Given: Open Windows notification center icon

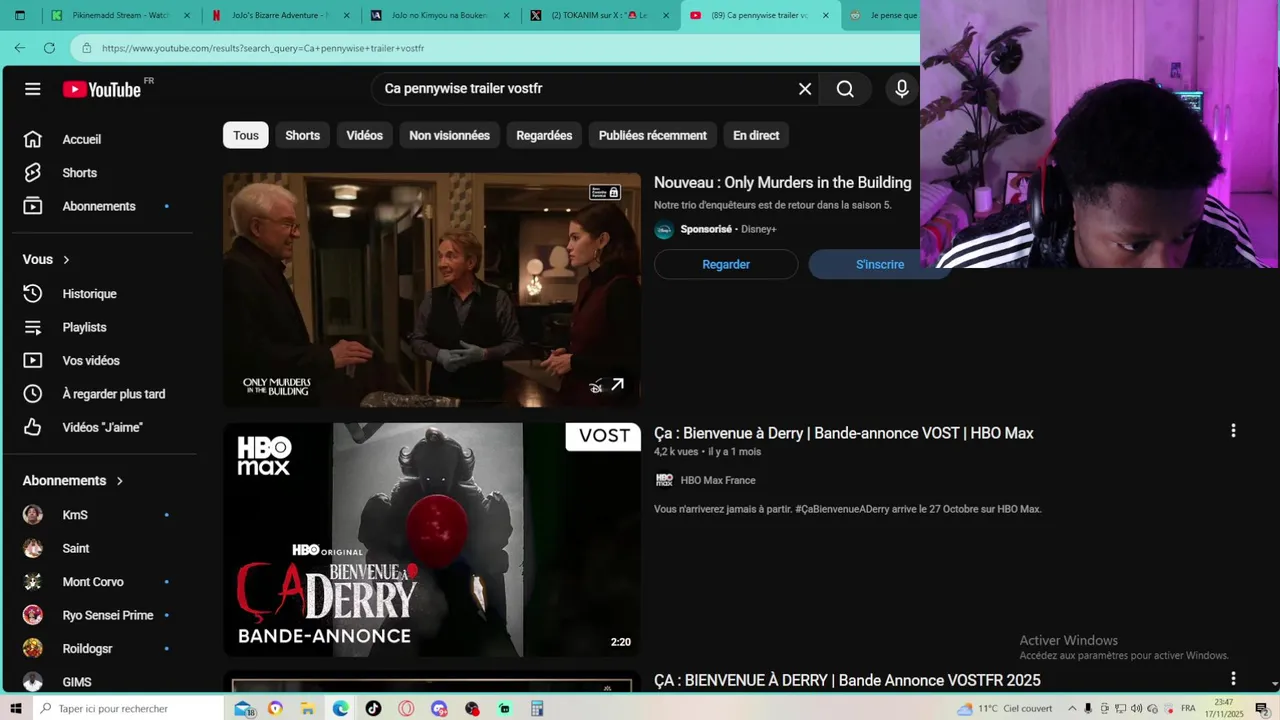Looking at the screenshot, I should 1262,708.
